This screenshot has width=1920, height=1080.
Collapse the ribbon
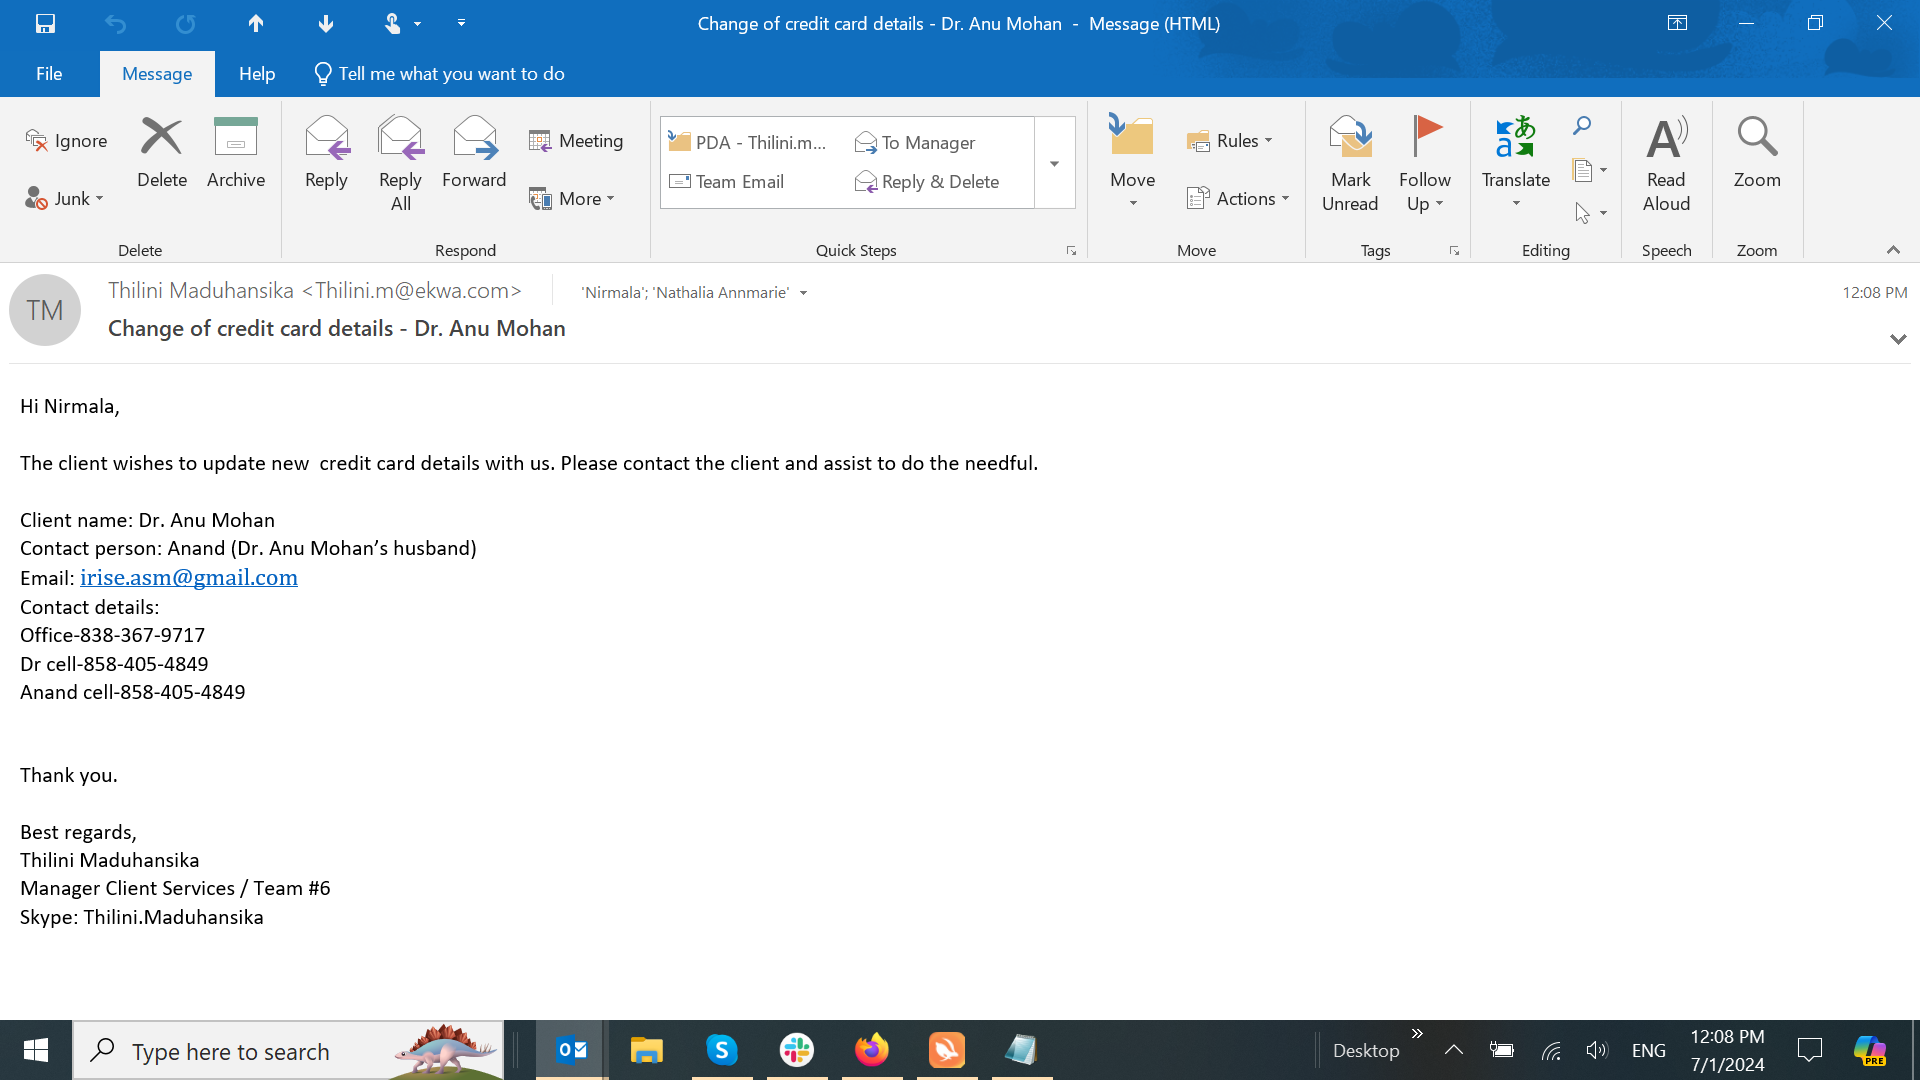1893,250
